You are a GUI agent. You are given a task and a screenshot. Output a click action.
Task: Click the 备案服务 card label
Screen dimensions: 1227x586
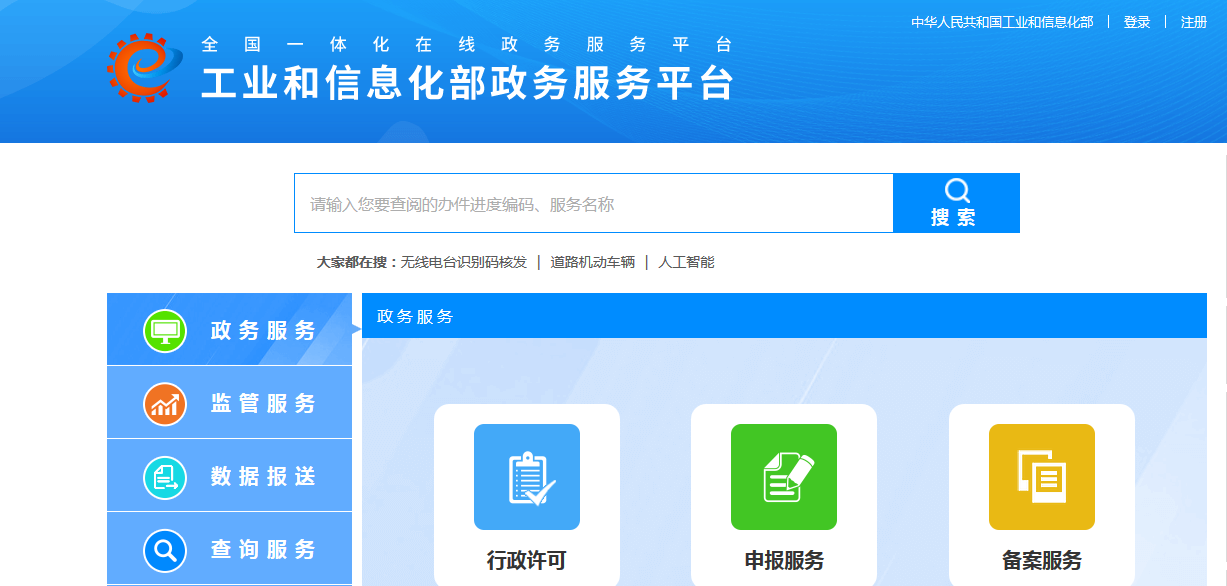[1042, 561]
